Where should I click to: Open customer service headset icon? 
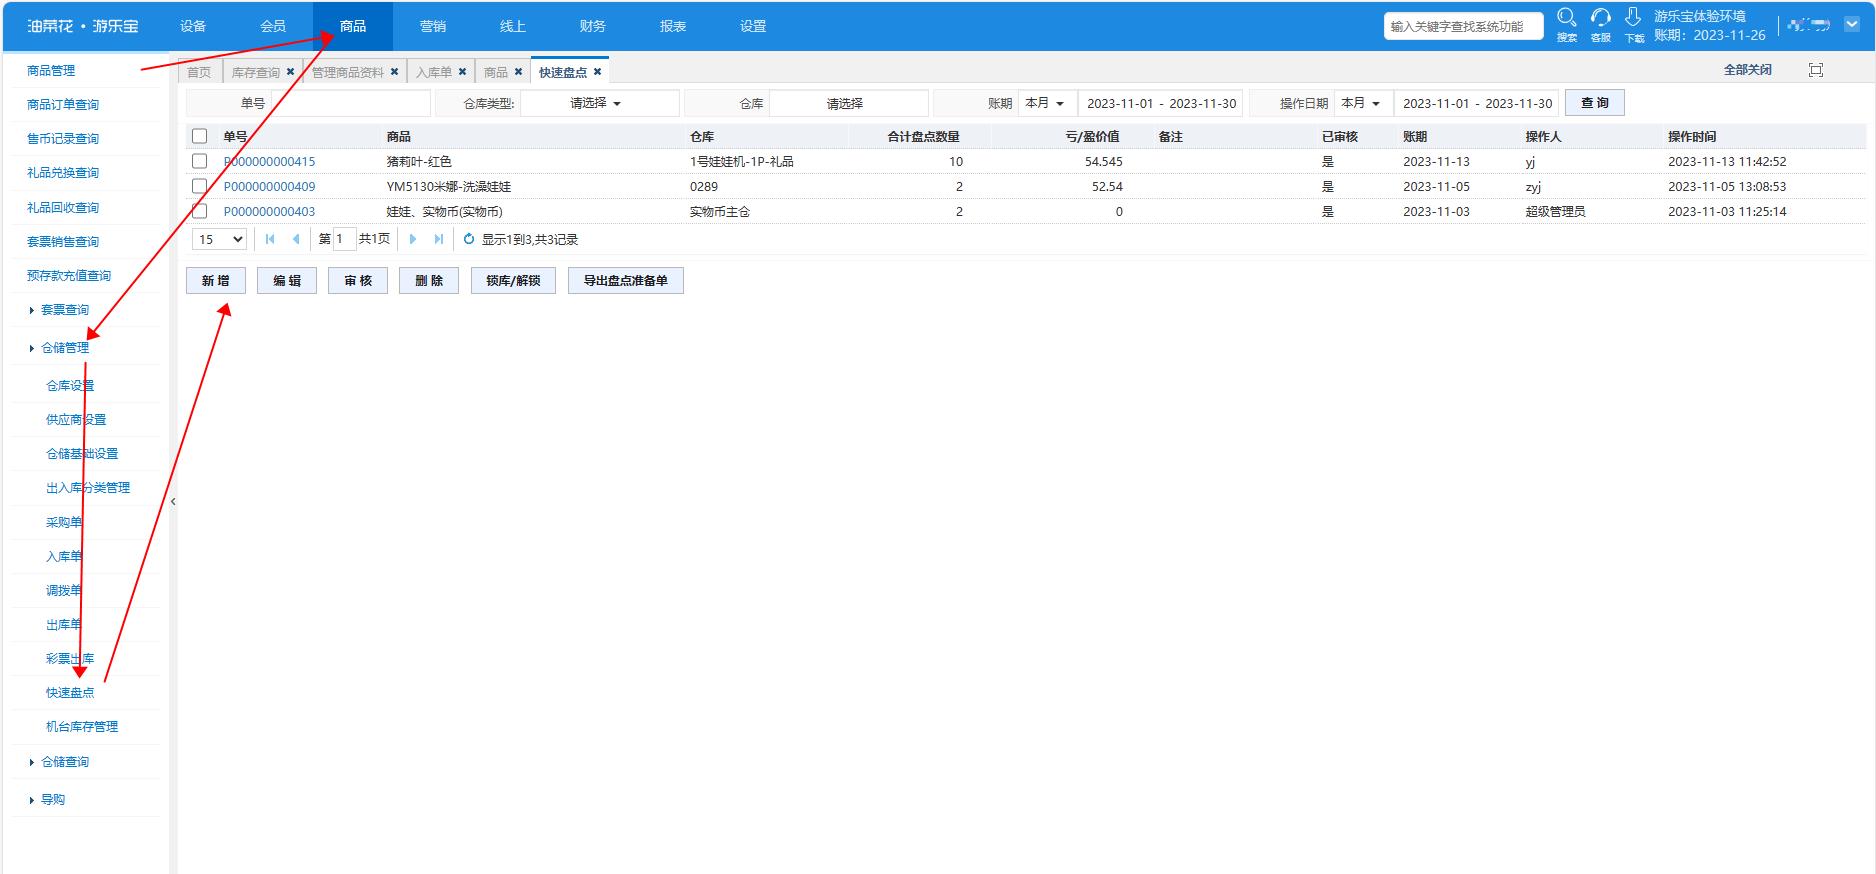[x=1601, y=18]
